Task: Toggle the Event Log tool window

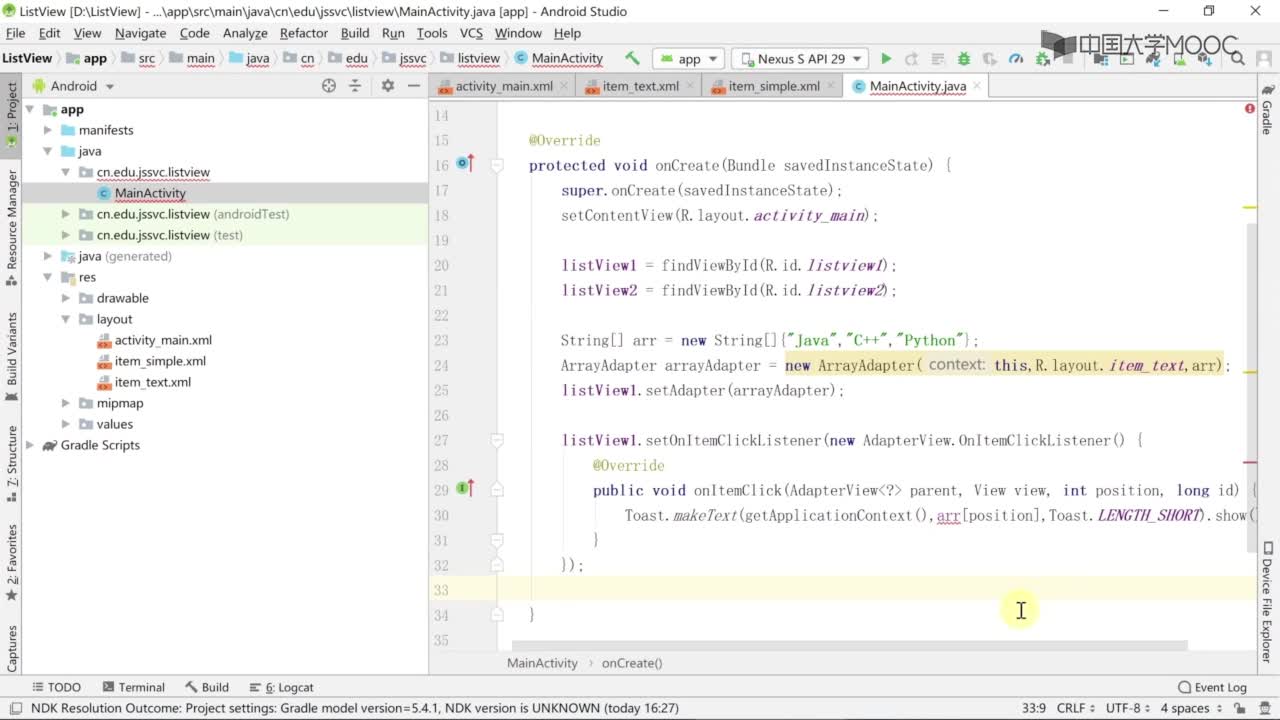Action: pos(1212,687)
